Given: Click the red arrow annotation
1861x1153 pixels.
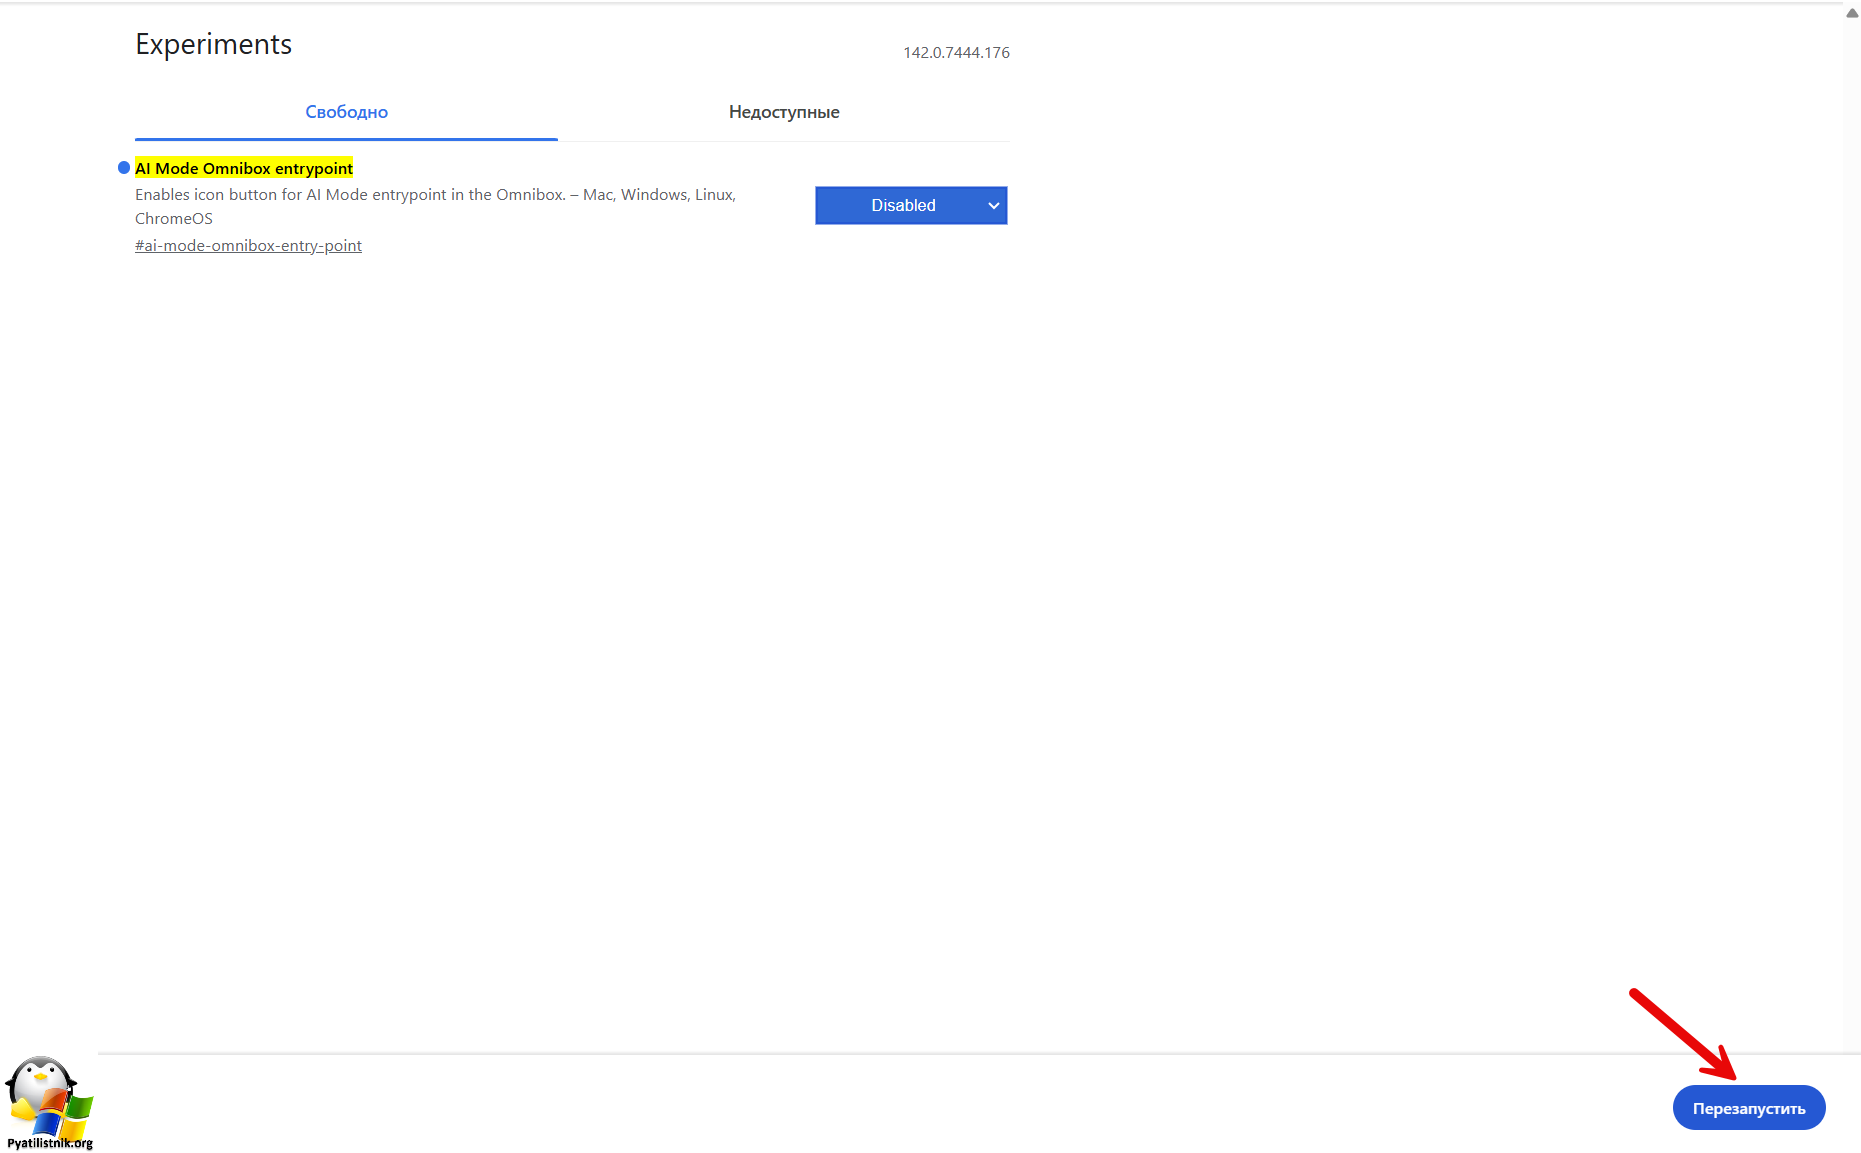Looking at the screenshot, I should point(1682,1034).
